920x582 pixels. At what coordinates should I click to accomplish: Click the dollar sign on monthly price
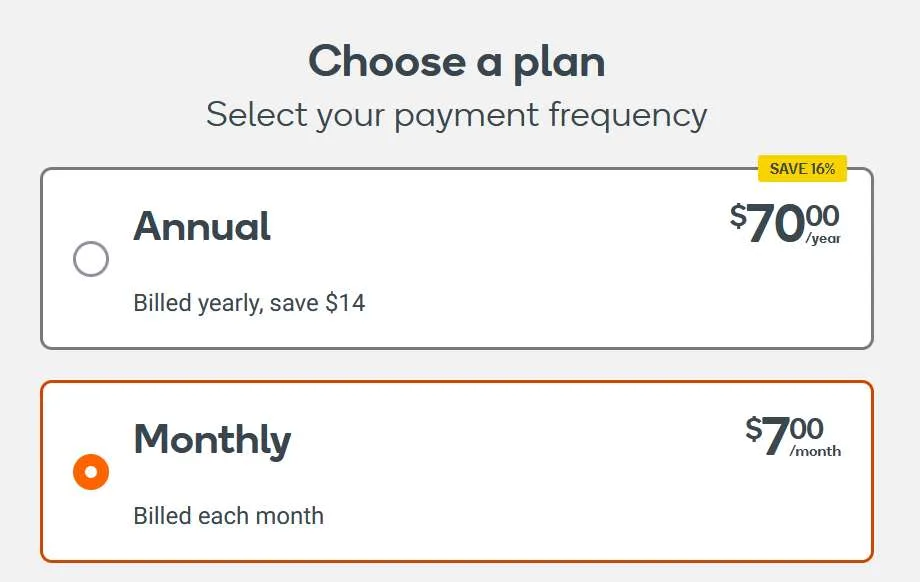click(x=753, y=429)
